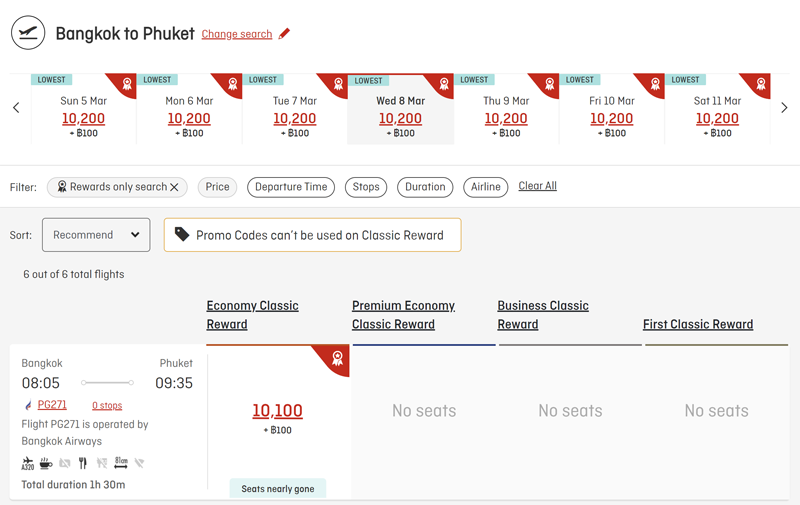Click the red pencil edit icon

tap(284, 34)
